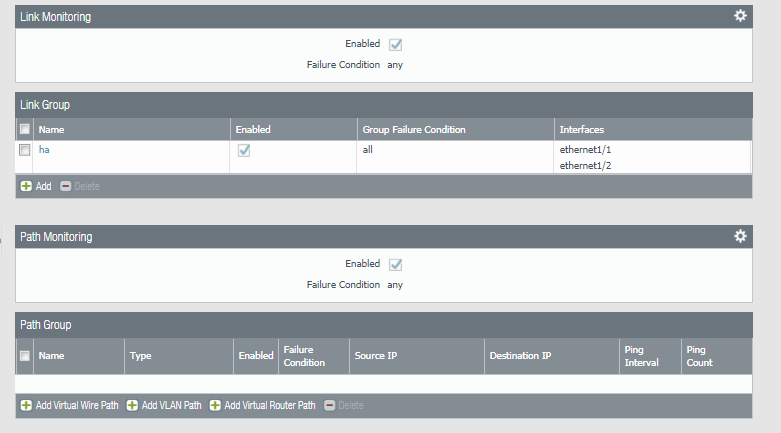This screenshot has width=781, height=433.
Task: Click the Delete icon in Path Group
Action: tap(329, 405)
